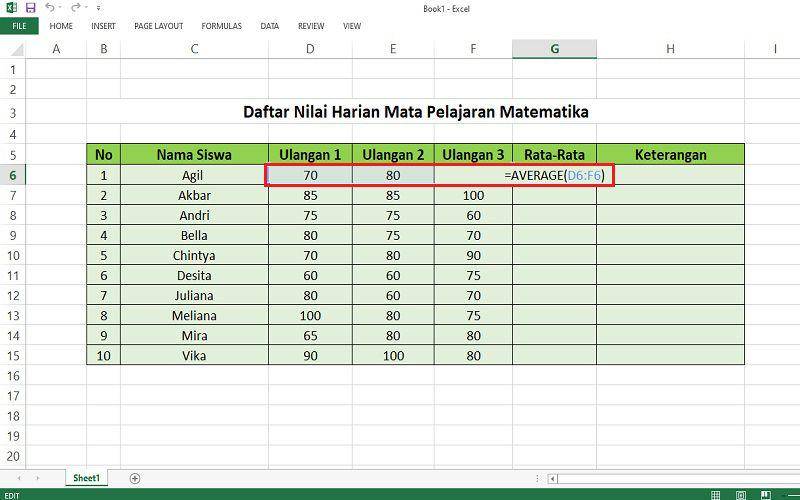Click the 'Juliana' name cell
Image resolution: width=800 pixels, height=500 pixels.
click(x=194, y=295)
